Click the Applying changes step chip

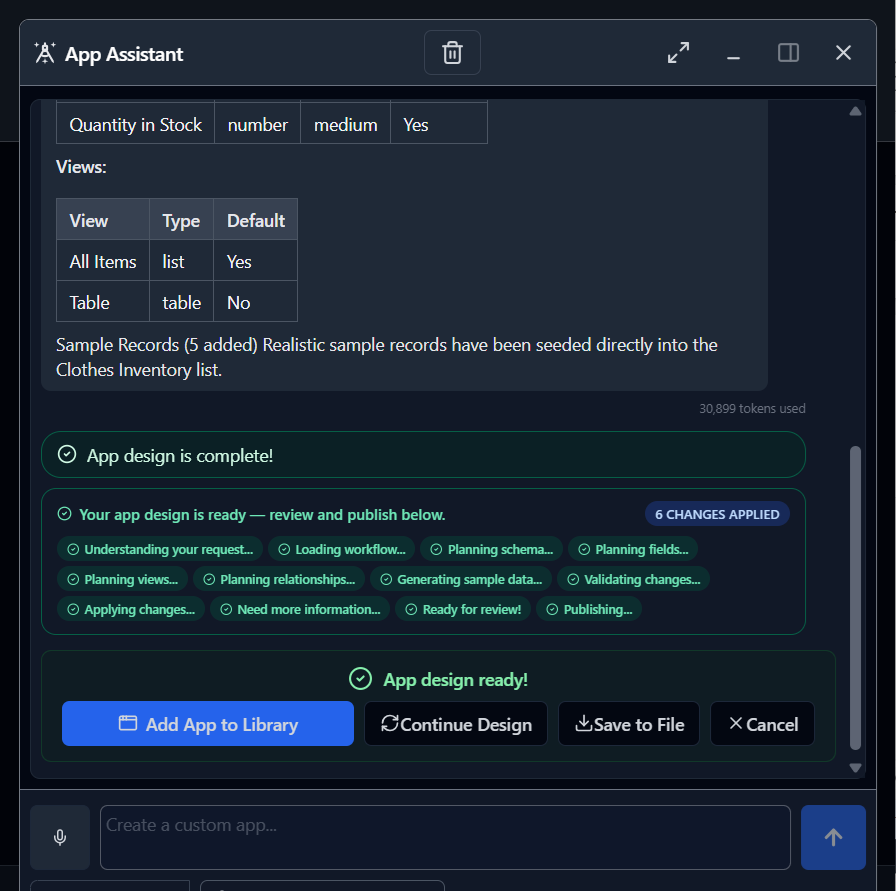131,609
